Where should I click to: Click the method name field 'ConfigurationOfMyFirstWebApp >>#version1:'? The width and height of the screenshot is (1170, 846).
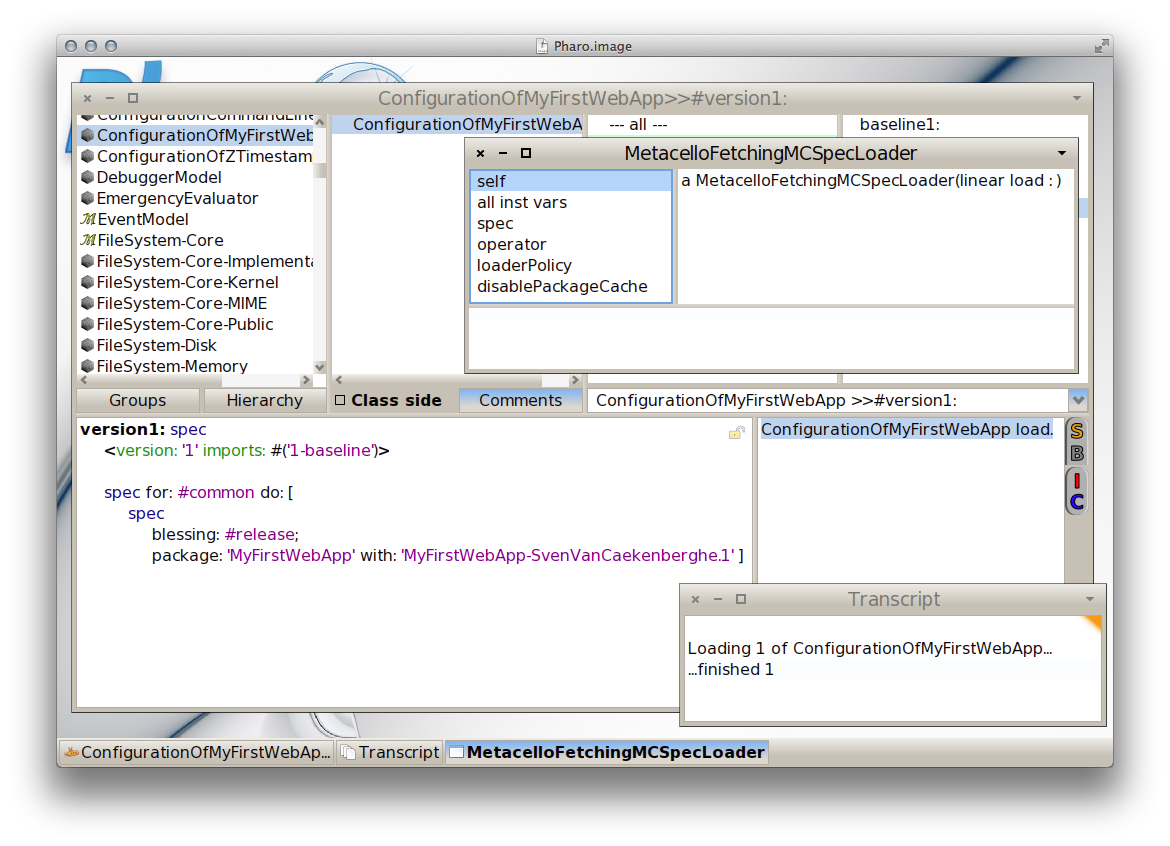[x=828, y=401]
